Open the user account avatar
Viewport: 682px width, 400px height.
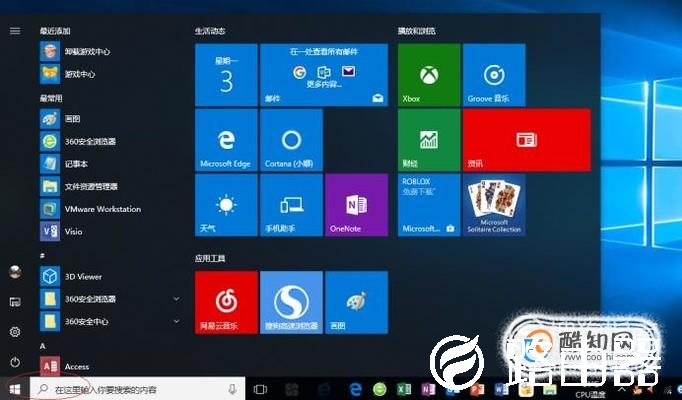click(x=15, y=272)
